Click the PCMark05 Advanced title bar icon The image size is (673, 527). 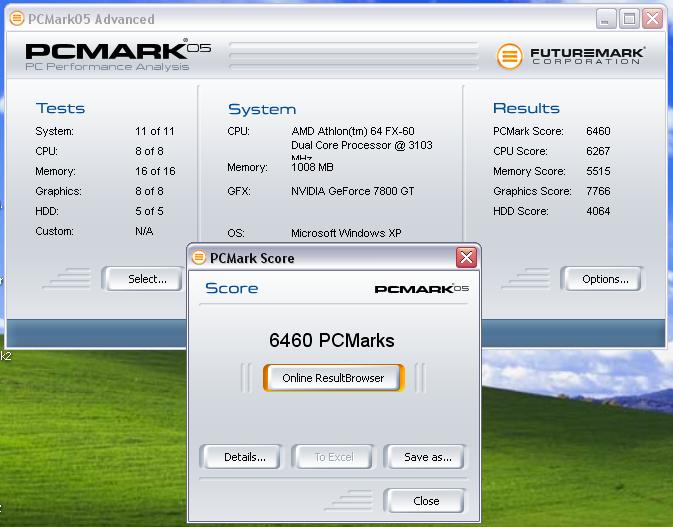click(17, 18)
